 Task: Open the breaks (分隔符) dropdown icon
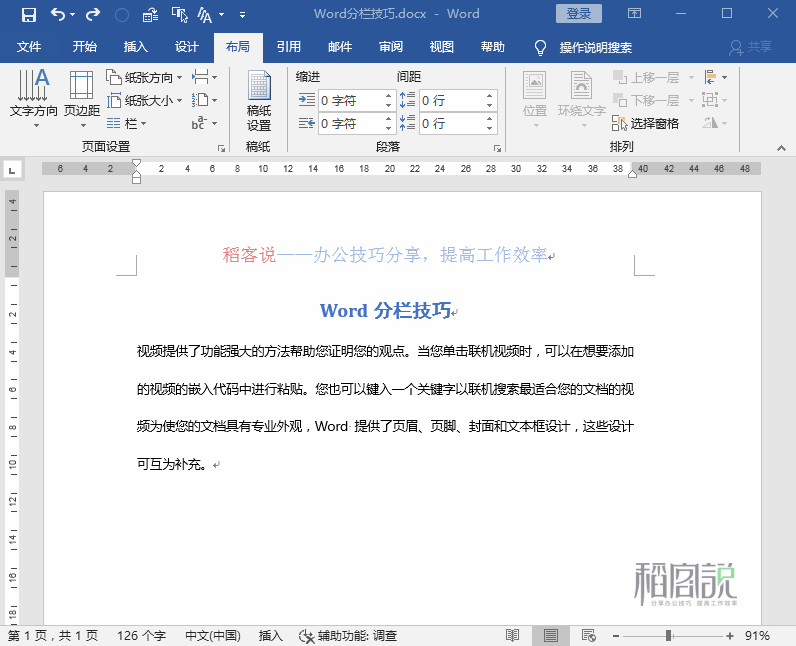(205, 78)
